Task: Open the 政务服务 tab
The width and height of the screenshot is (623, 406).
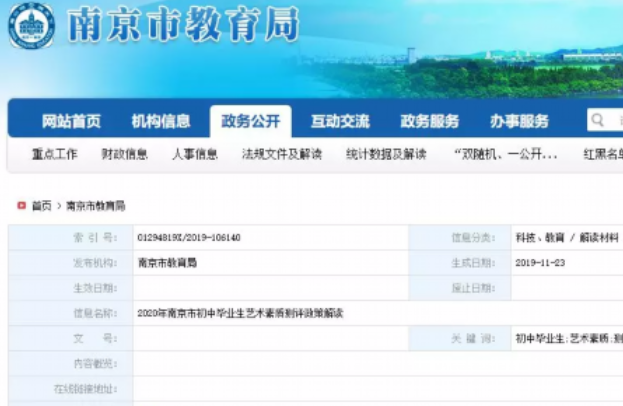Action: pos(430,121)
